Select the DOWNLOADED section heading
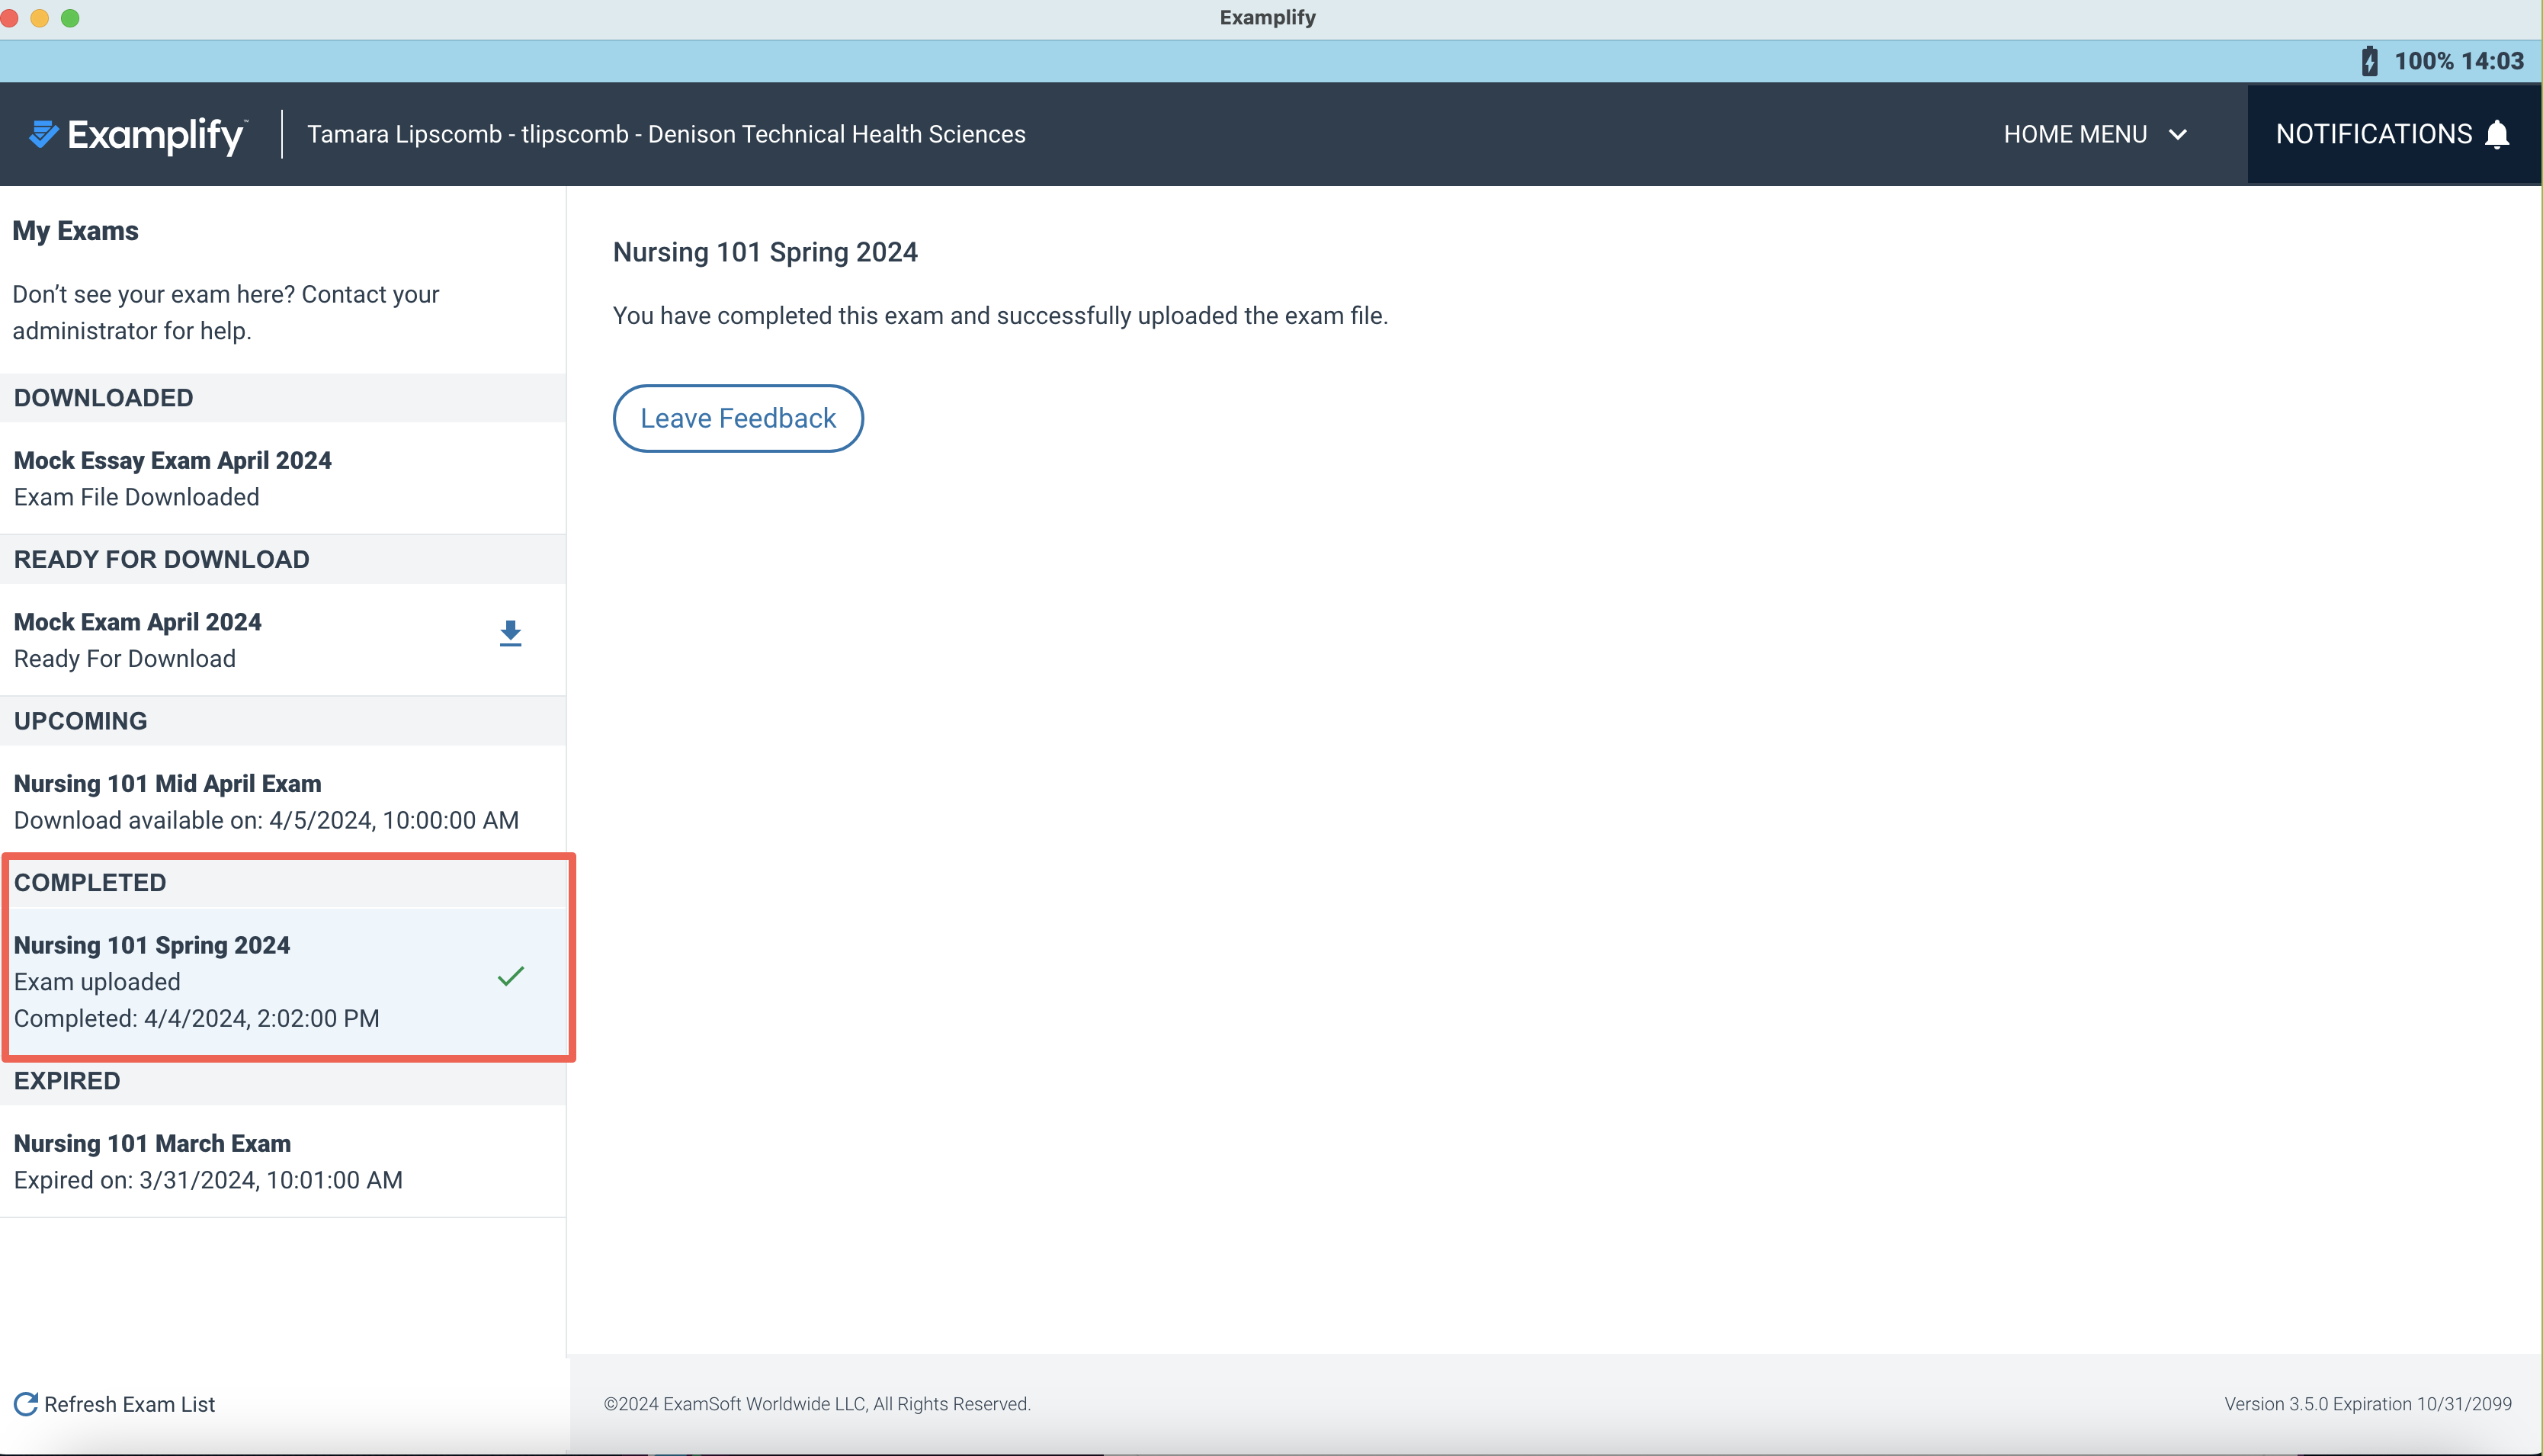The width and height of the screenshot is (2543, 1456). (x=103, y=397)
